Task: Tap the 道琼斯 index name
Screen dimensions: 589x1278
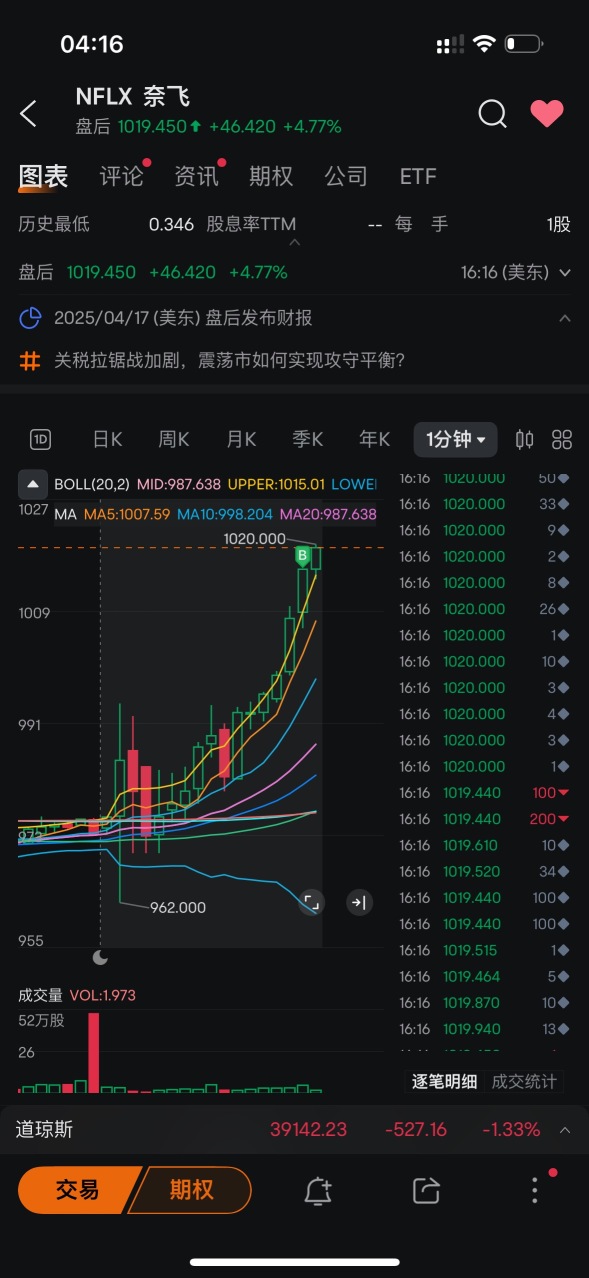Action: coord(44,1130)
